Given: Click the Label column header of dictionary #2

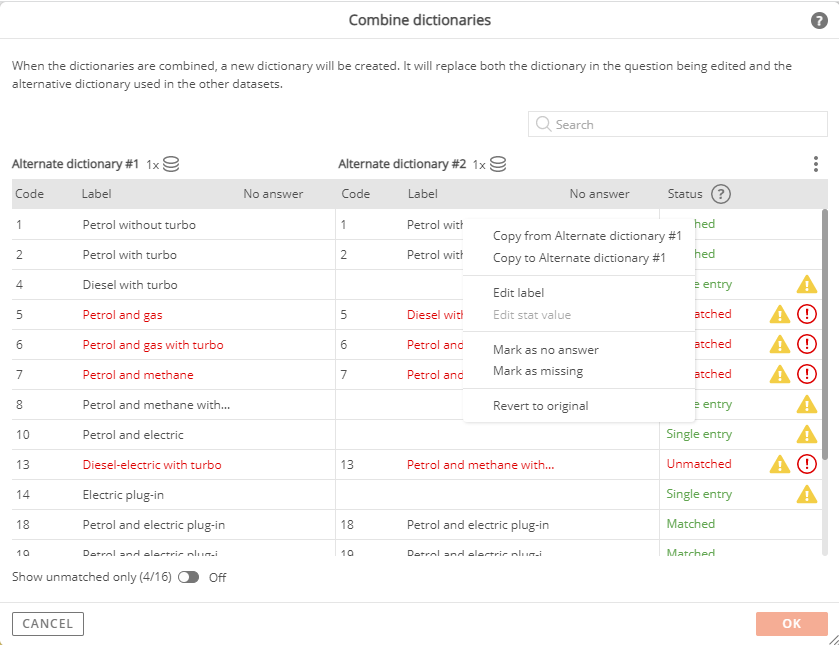Looking at the screenshot, I should coord(423,194).
